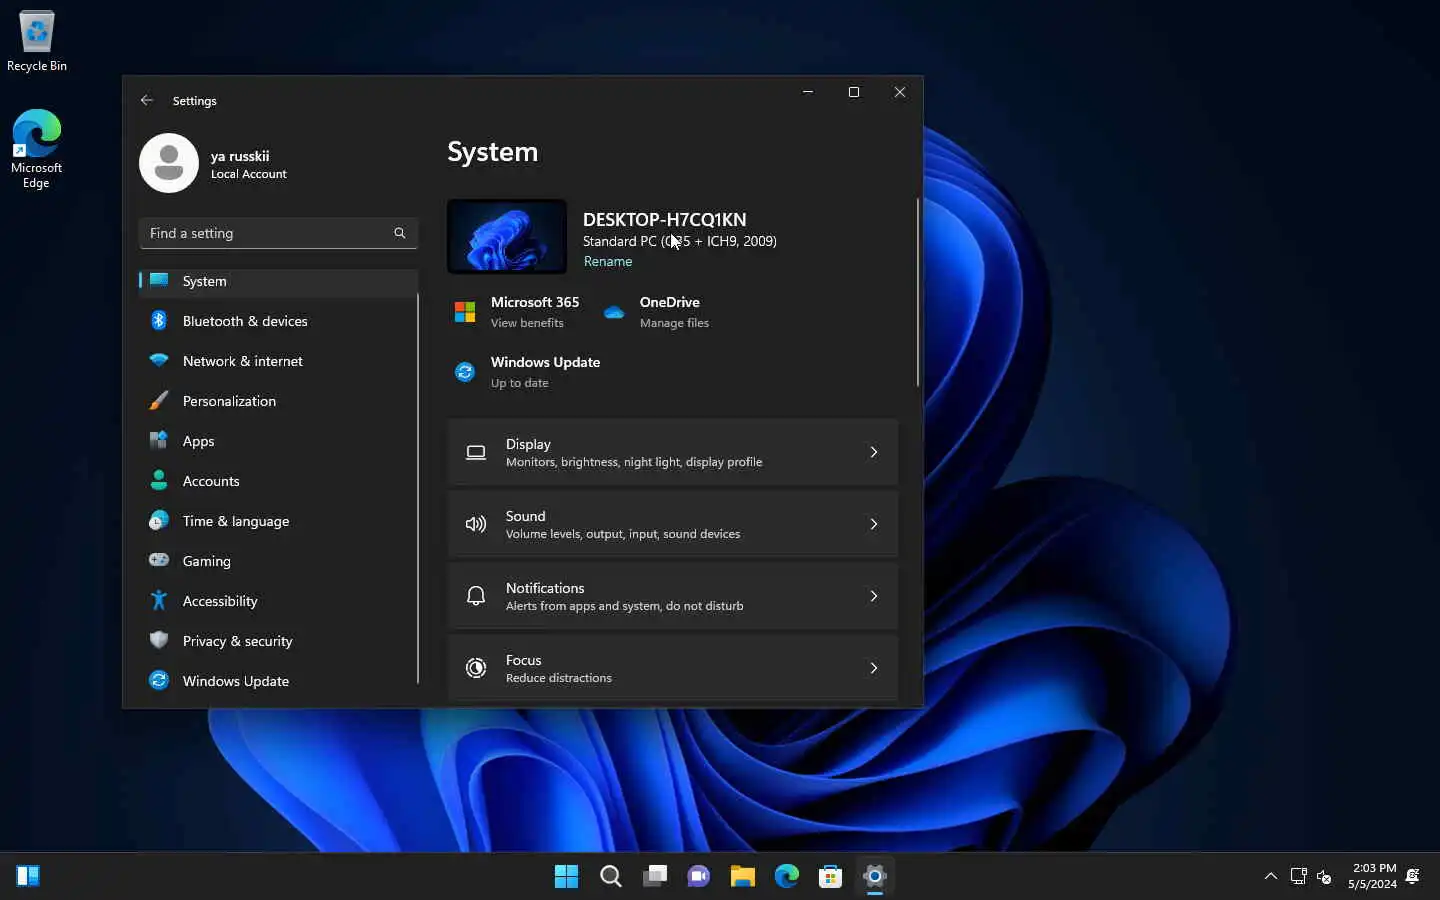The height and width of the screenshot is (900, 1440).
Task: Open the Windows Start menu
Action: [x=566, y=876]
